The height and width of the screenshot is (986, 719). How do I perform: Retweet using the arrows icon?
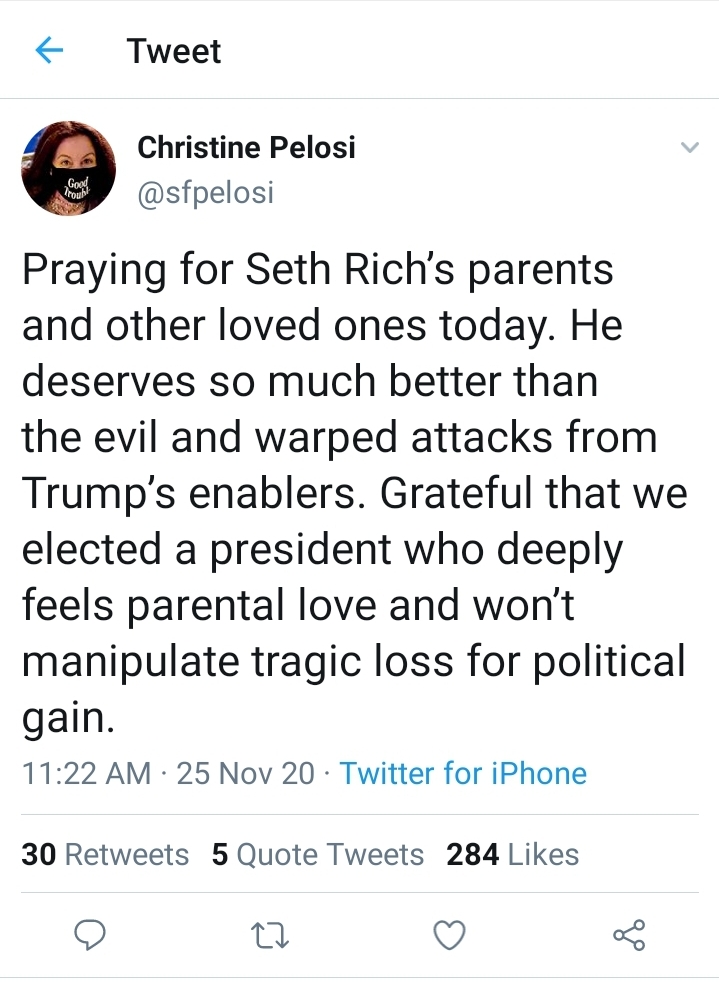coord(270,935)
